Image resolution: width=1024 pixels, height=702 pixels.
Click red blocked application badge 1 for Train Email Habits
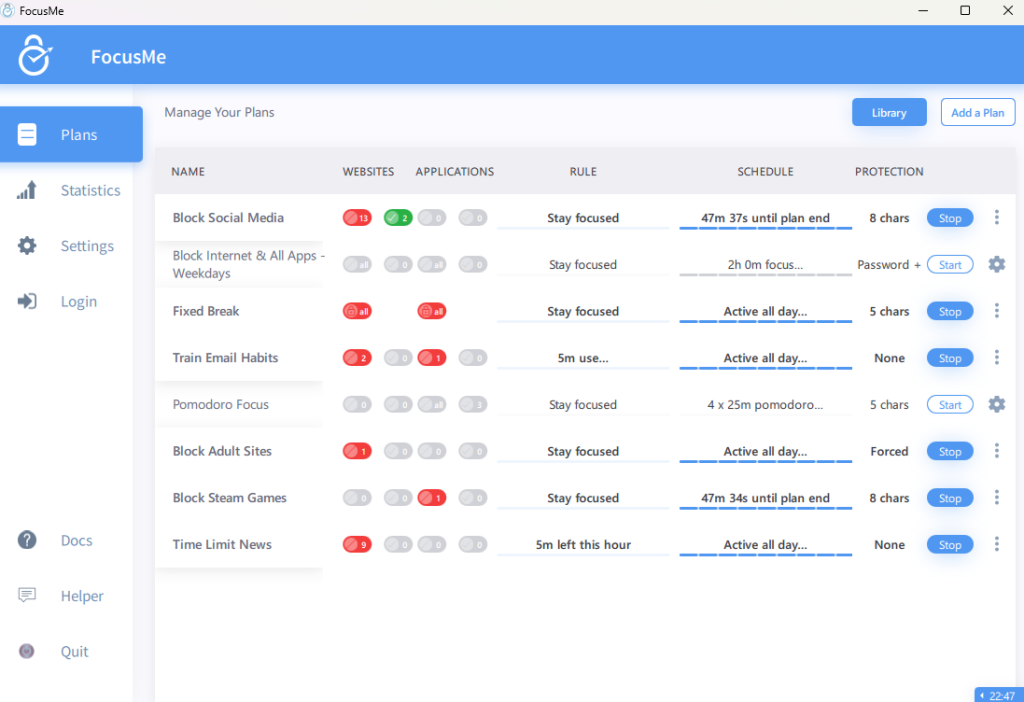pyautogui.click(x=432, y=358)
